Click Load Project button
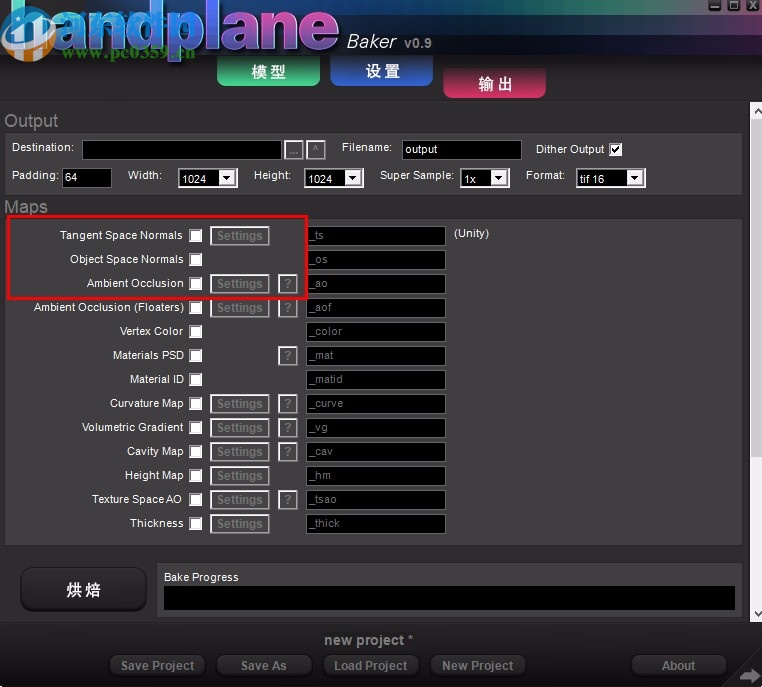Image resolution: width=762 pixels, height=687 pixels. (x=371, y=666)
